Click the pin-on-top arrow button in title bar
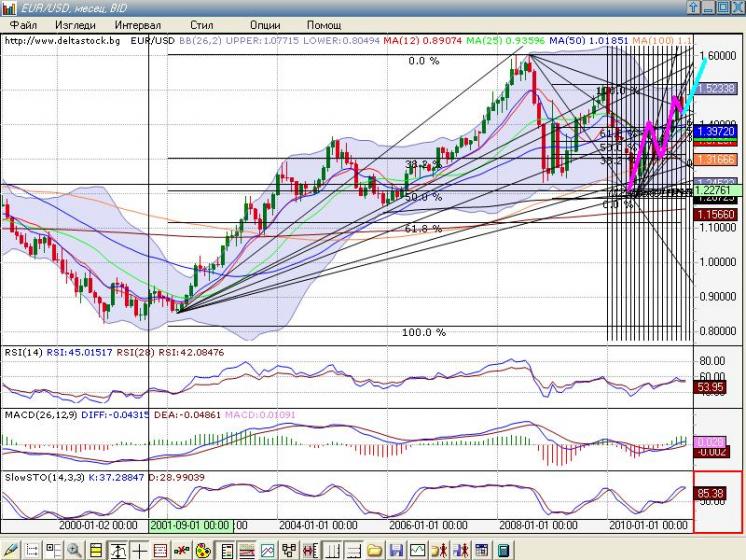 click(x=693, y=7)
